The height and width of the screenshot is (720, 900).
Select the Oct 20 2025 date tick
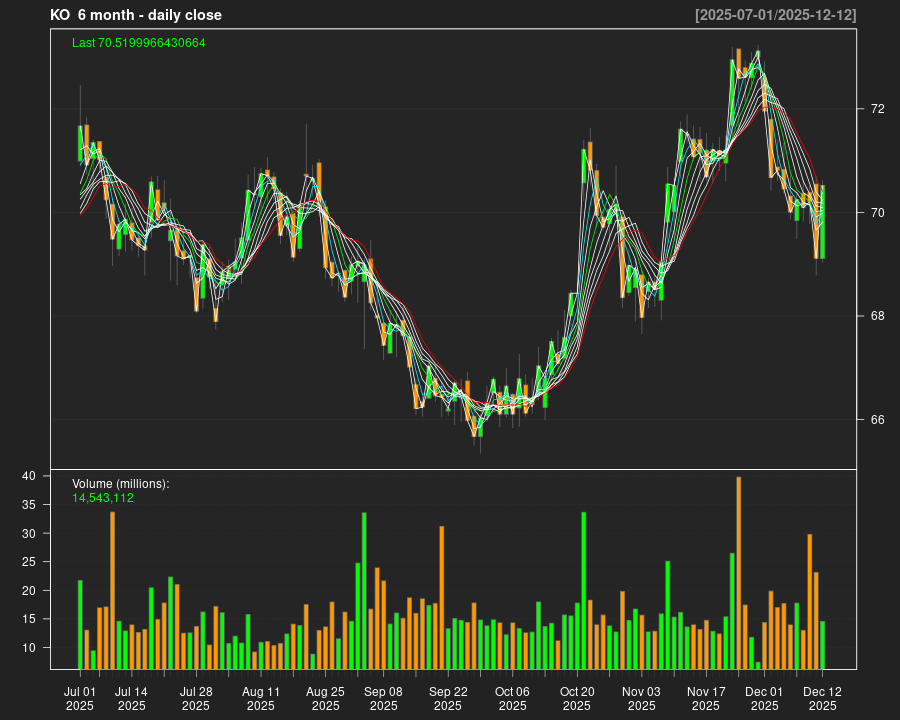tap(577, 698)
